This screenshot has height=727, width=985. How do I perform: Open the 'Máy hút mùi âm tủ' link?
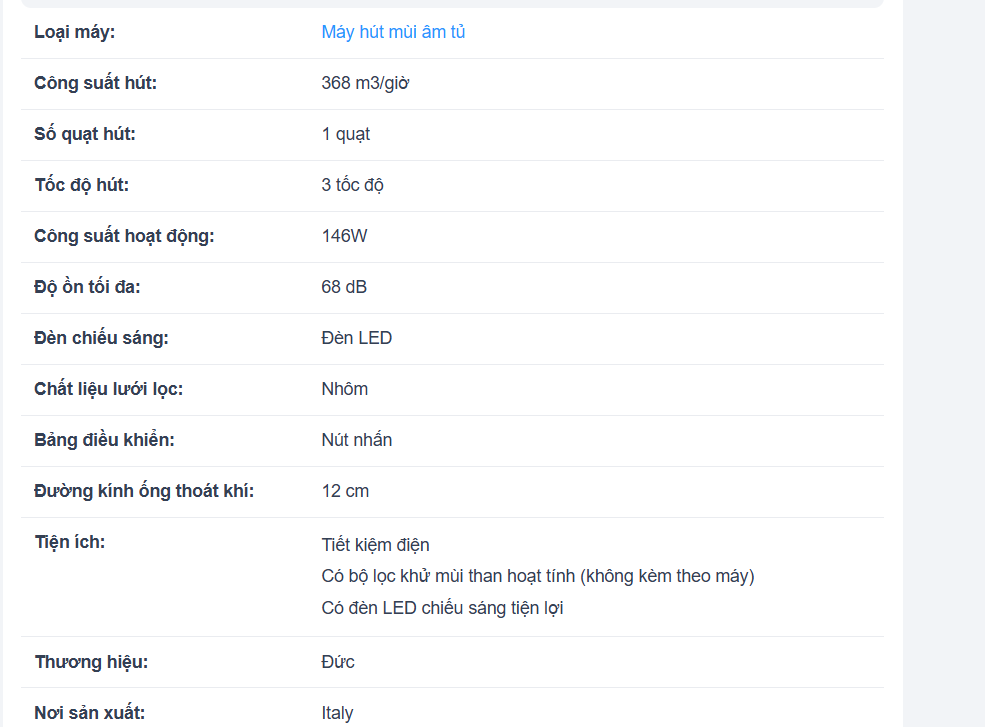coord(393,32)
